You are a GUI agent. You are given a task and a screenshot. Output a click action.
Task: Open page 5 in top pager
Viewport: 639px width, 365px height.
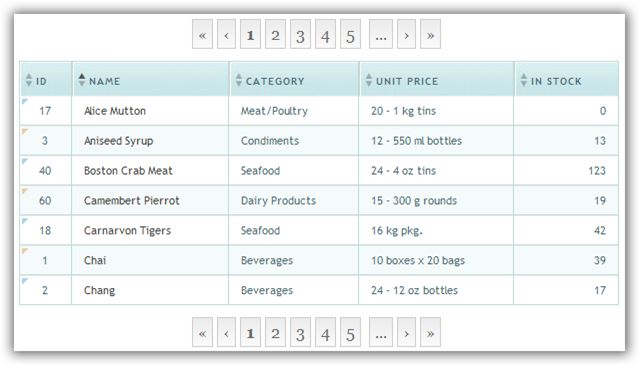pos(350,34)
